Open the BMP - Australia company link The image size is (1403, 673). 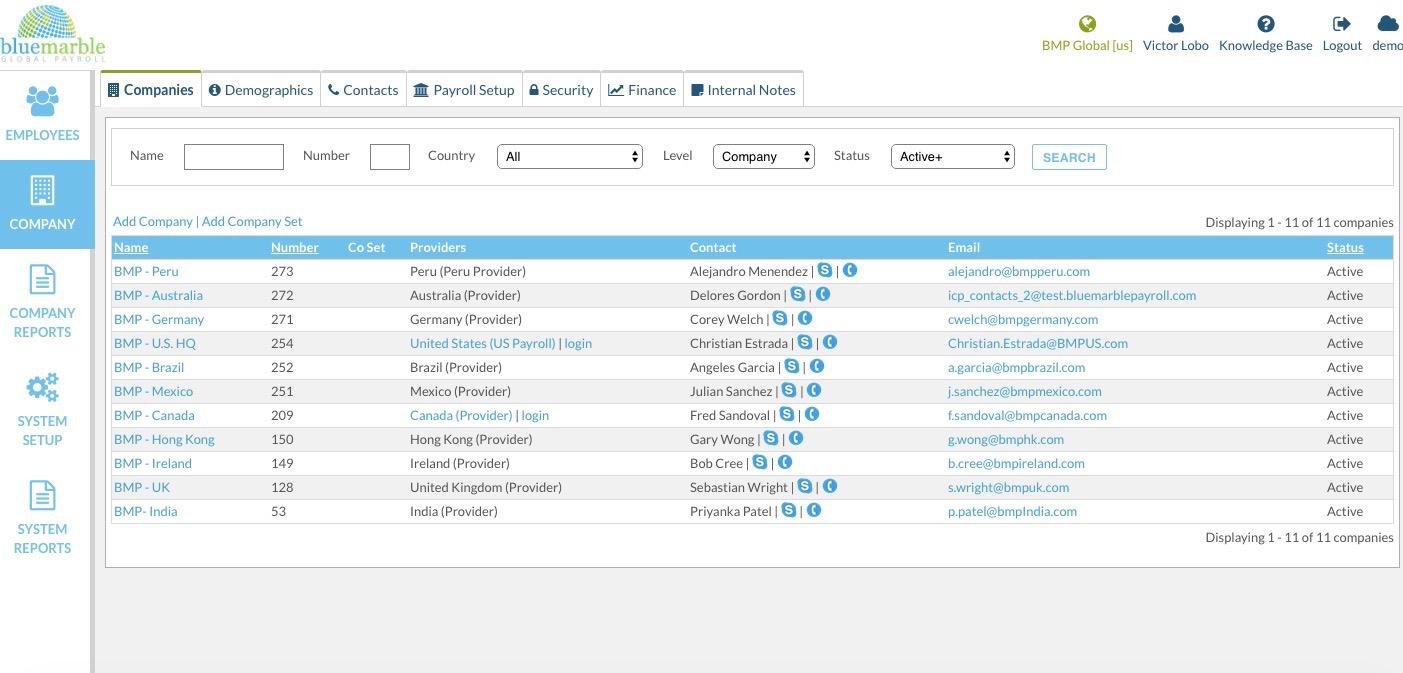(x=158, y=295)
